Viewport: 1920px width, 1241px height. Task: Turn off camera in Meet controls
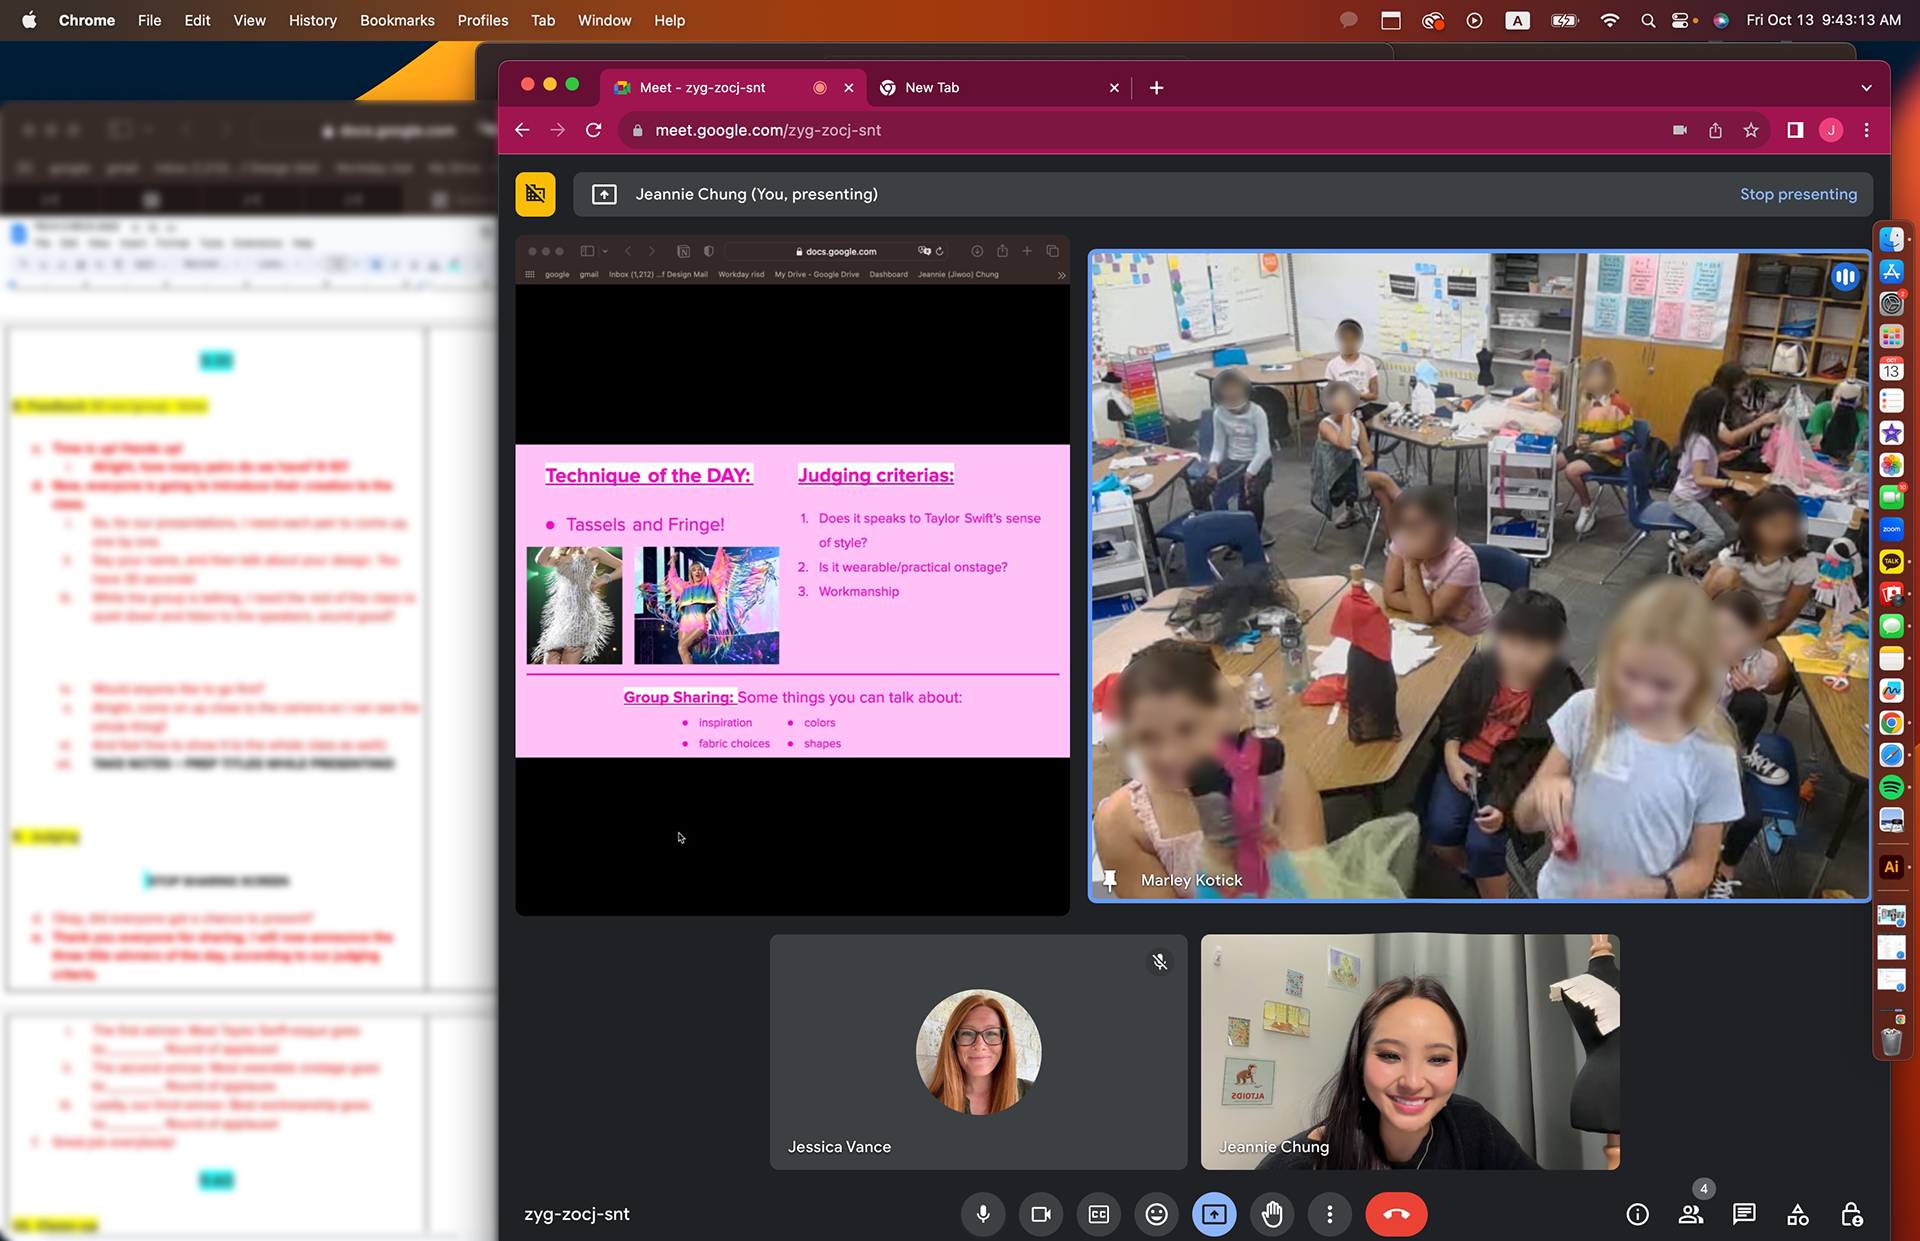[1041, 1214]
